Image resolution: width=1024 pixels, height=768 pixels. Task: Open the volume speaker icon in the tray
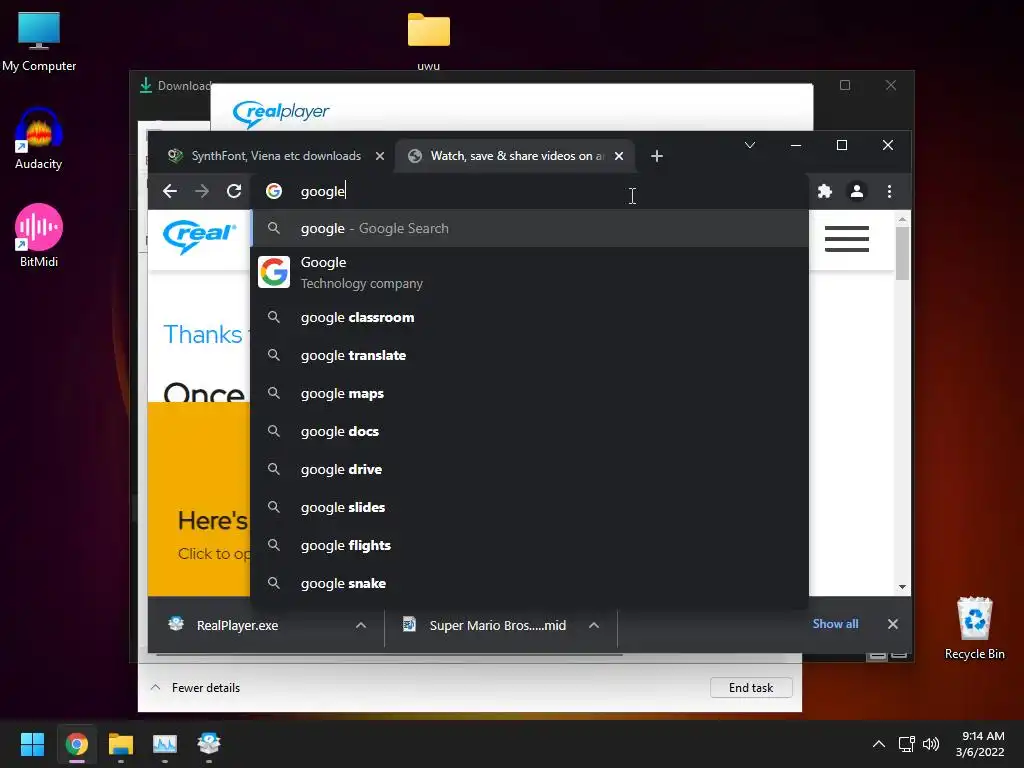[931, 744]
